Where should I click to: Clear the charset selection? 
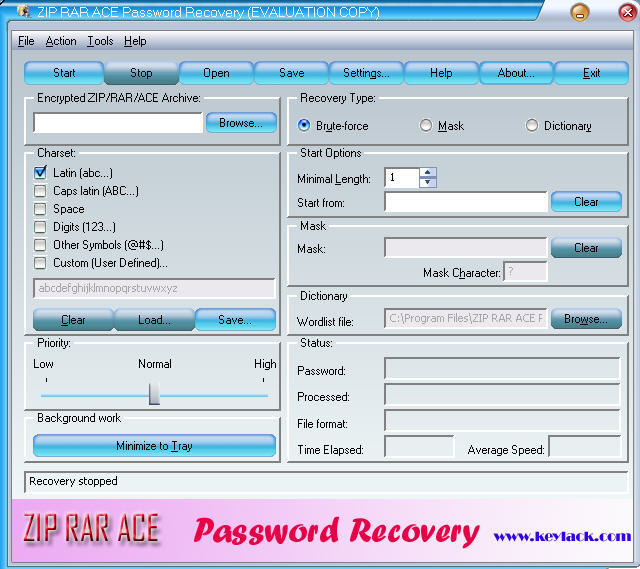coord(73,320)
